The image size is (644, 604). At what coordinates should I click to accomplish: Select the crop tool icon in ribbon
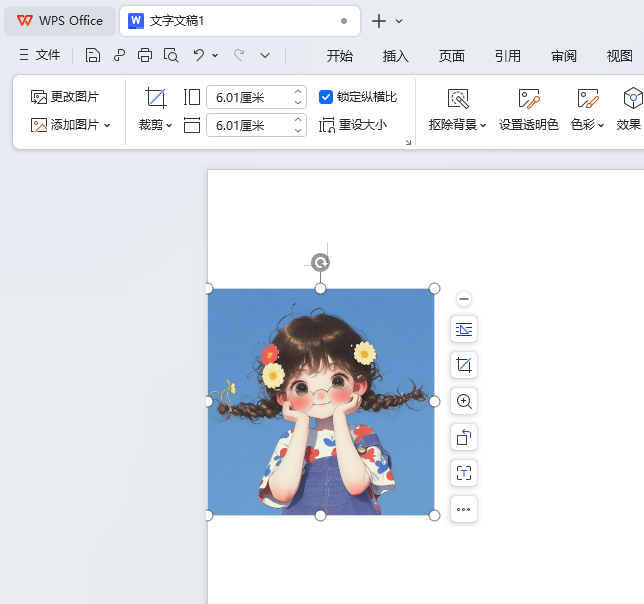tap(156, 98)
